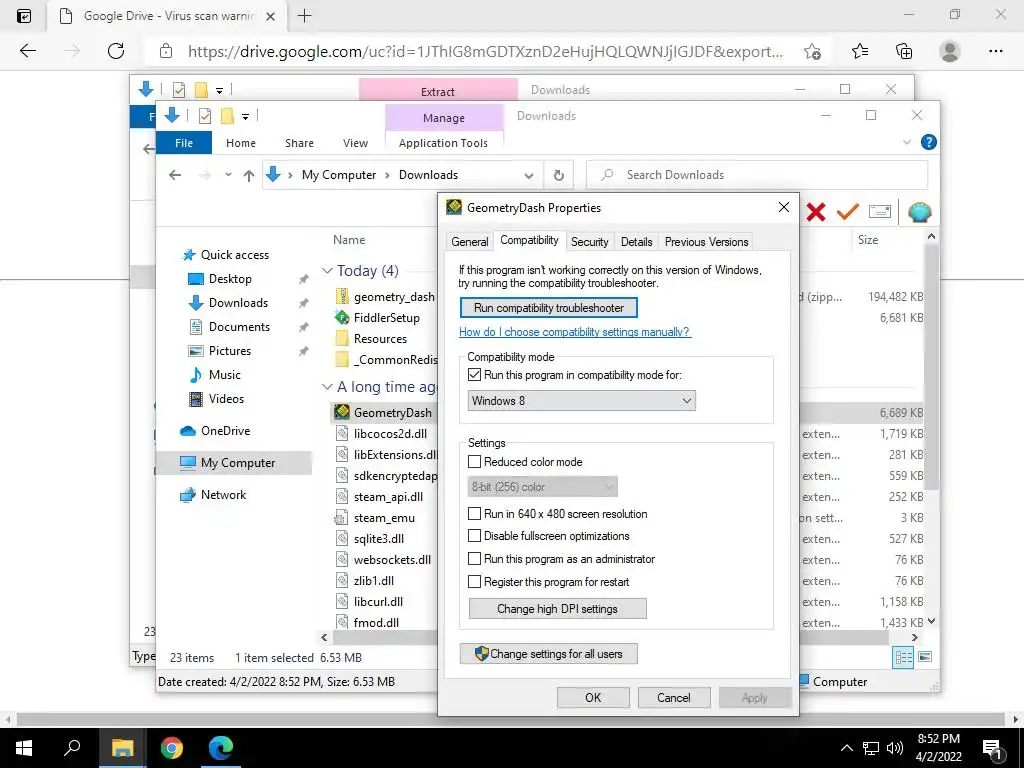This screenshot has width=1024, height=768.
Task: Reload the Edge browser page
Action: 116,51
